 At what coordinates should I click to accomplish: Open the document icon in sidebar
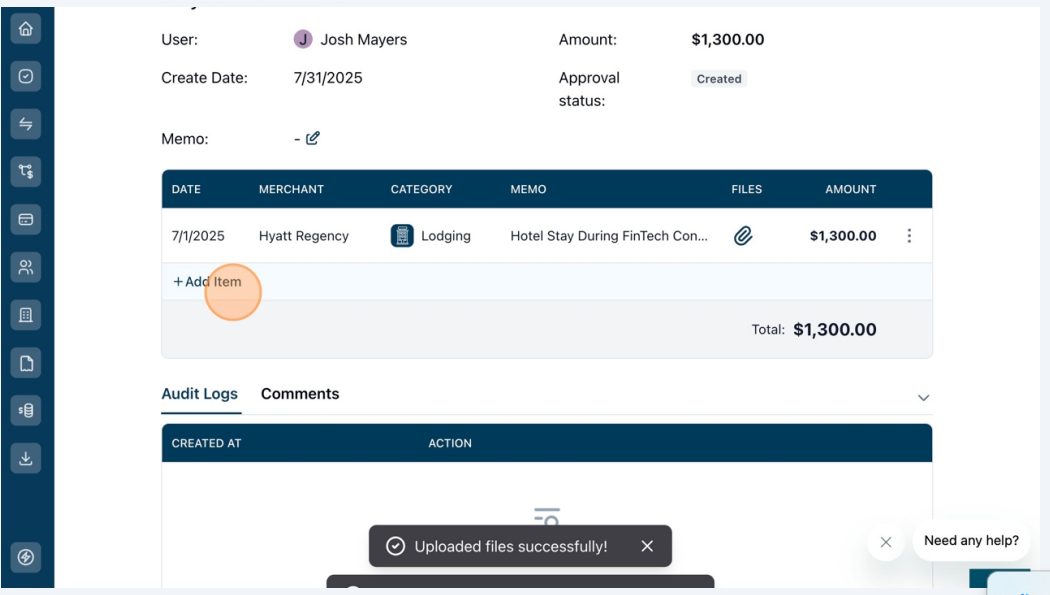pyautogui.click(x=25, y=363)
